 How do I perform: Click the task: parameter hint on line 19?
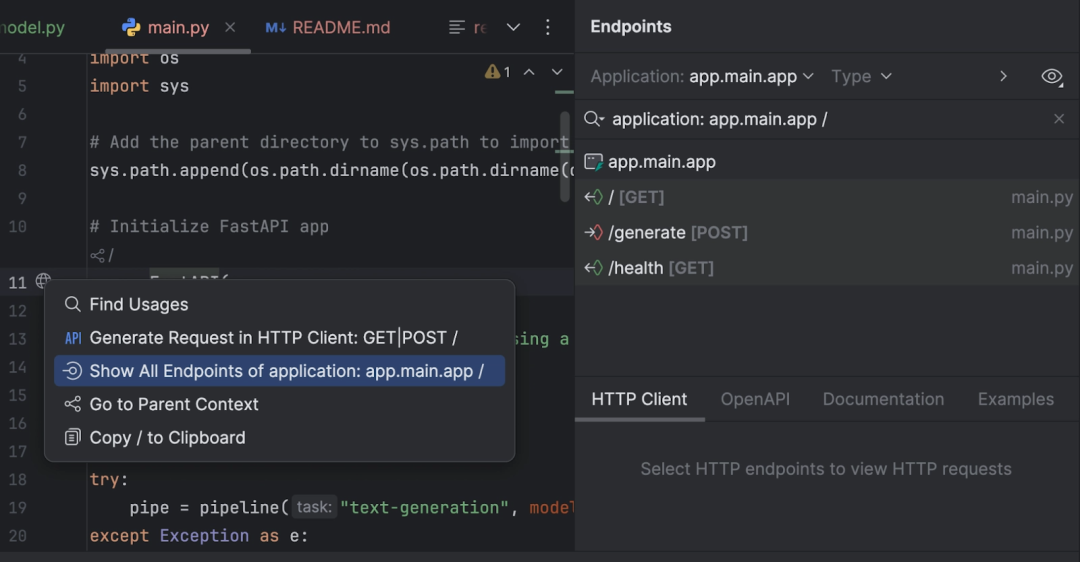pyautogui.click(x=314, y=508)
